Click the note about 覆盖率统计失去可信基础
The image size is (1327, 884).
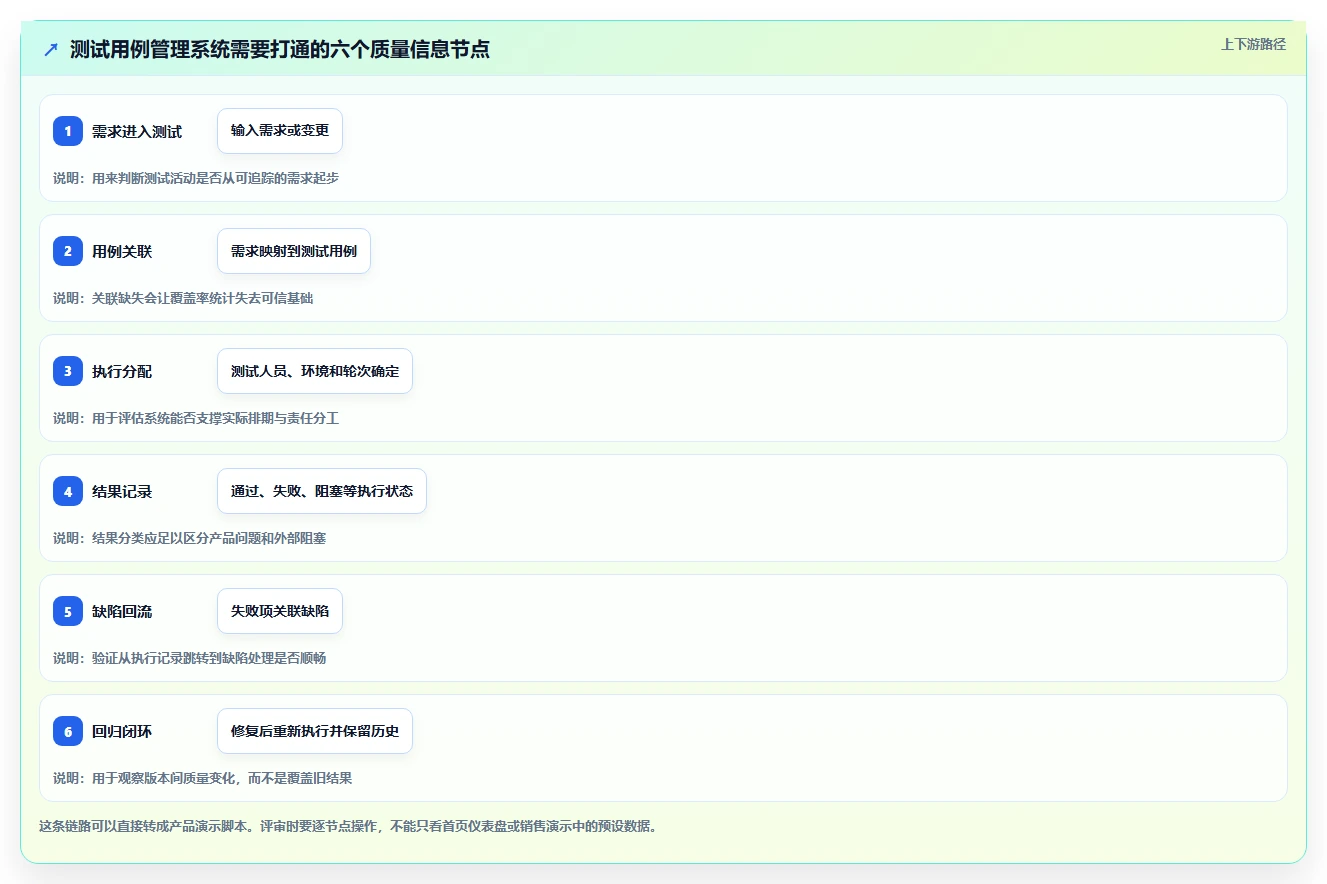[x=183, y=298]
